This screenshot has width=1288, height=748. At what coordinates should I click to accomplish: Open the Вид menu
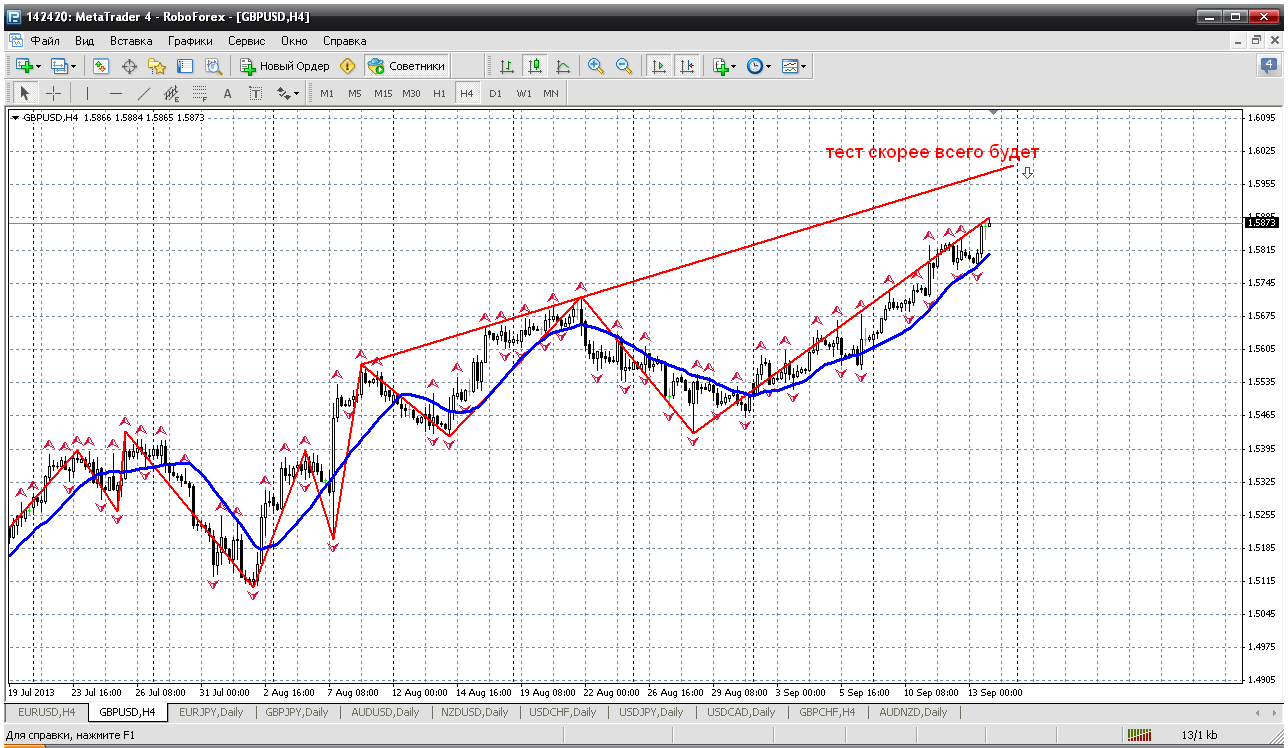coord(84,41)
